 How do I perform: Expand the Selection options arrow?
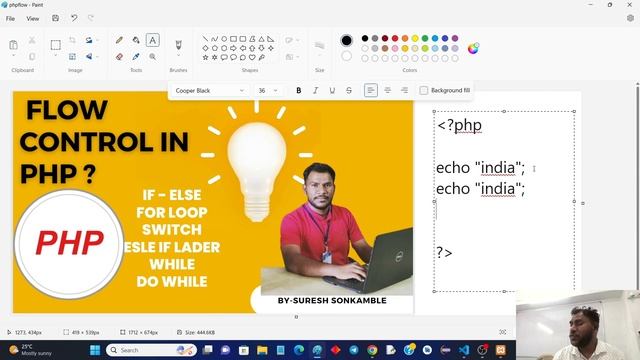pyautogui.click(x=56, y=56)
